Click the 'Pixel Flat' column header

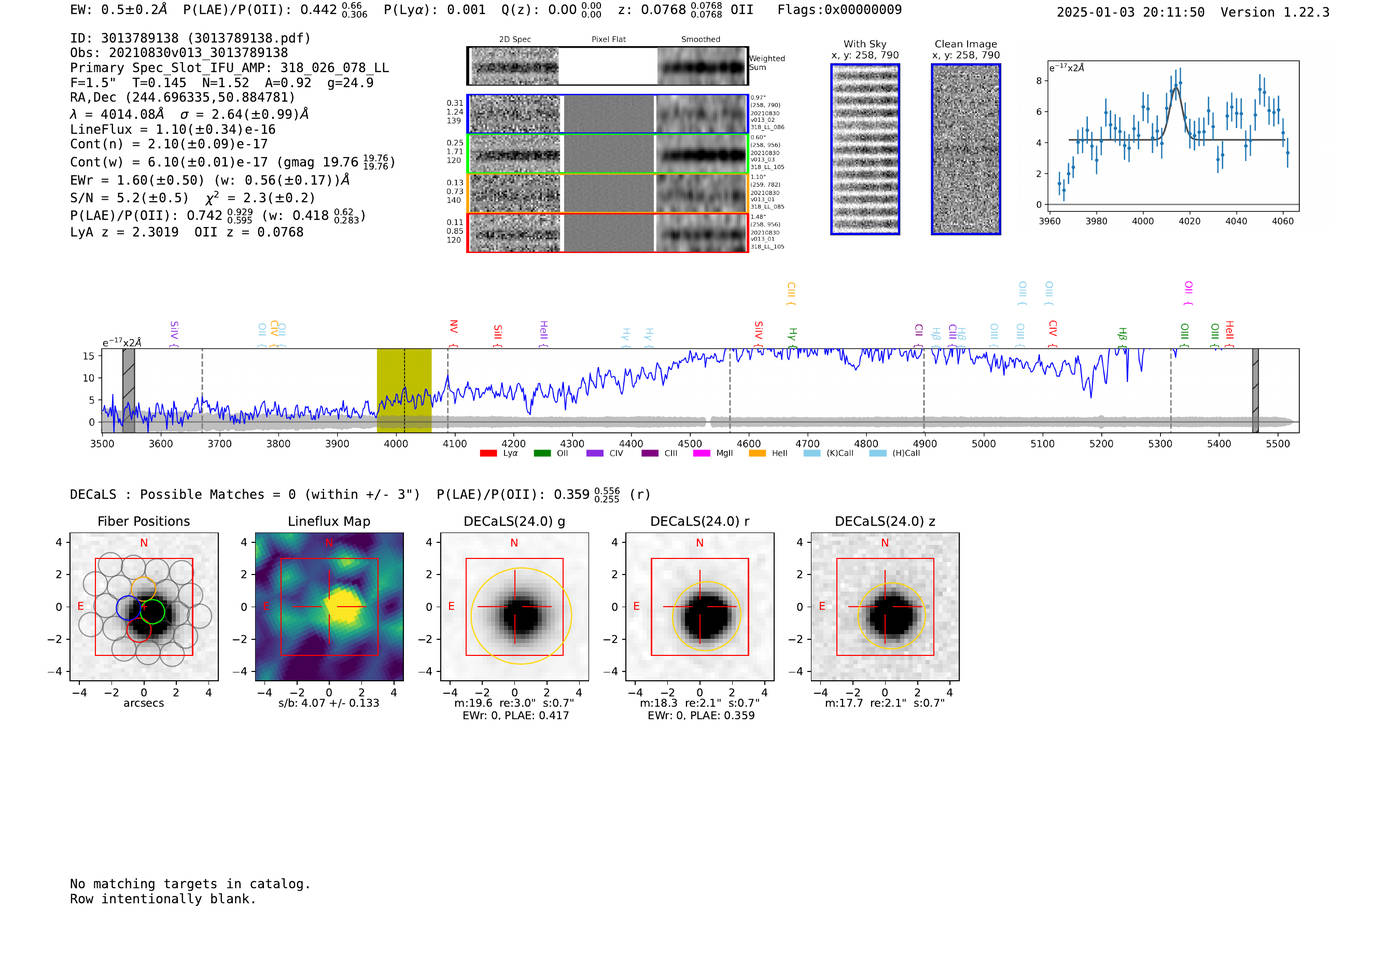[x=609, y=39]
